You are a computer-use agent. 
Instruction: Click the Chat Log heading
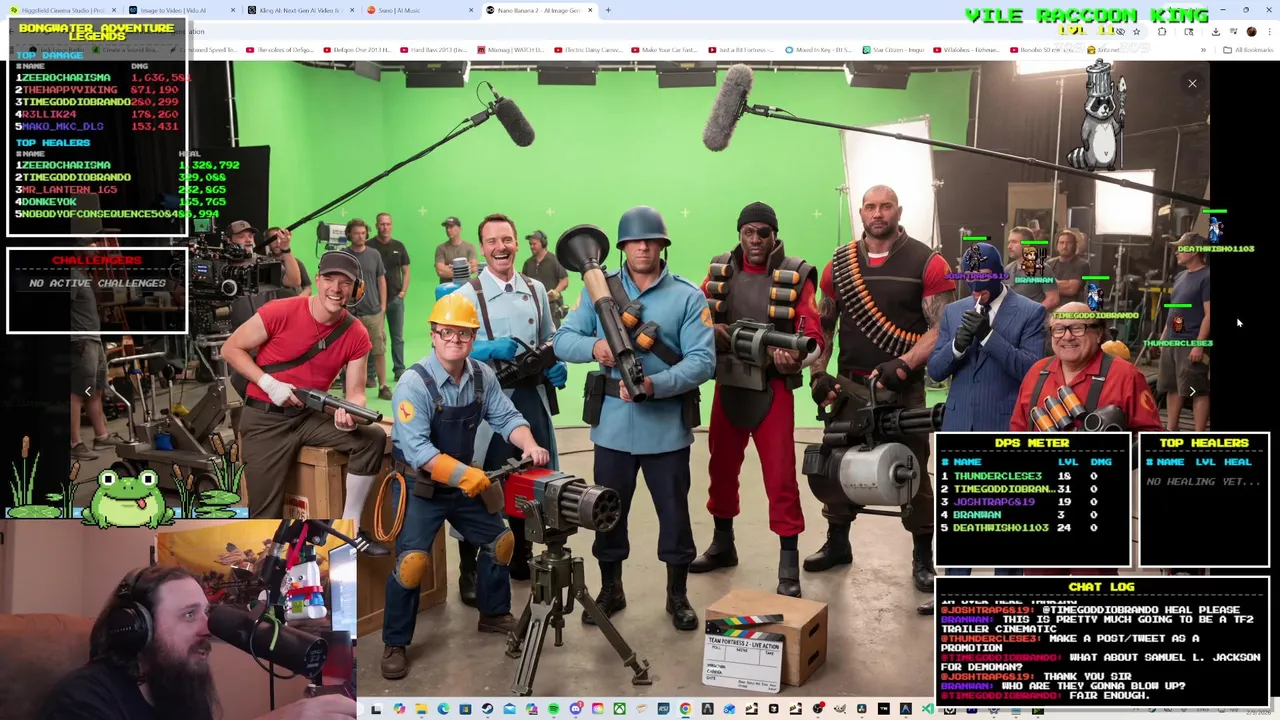1101,587
